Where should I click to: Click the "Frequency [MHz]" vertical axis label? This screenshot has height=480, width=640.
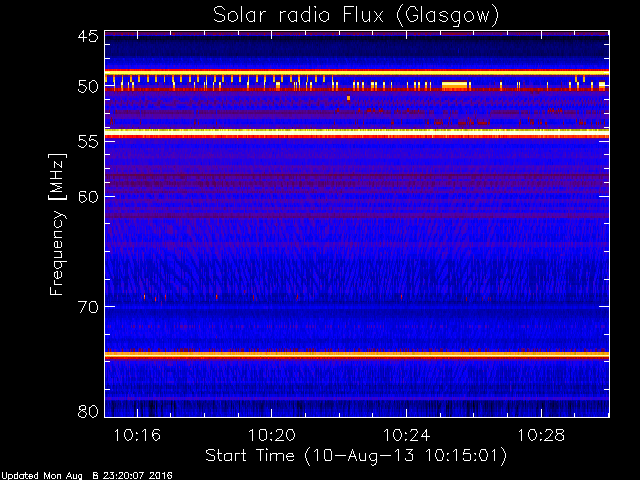(58, 223)
